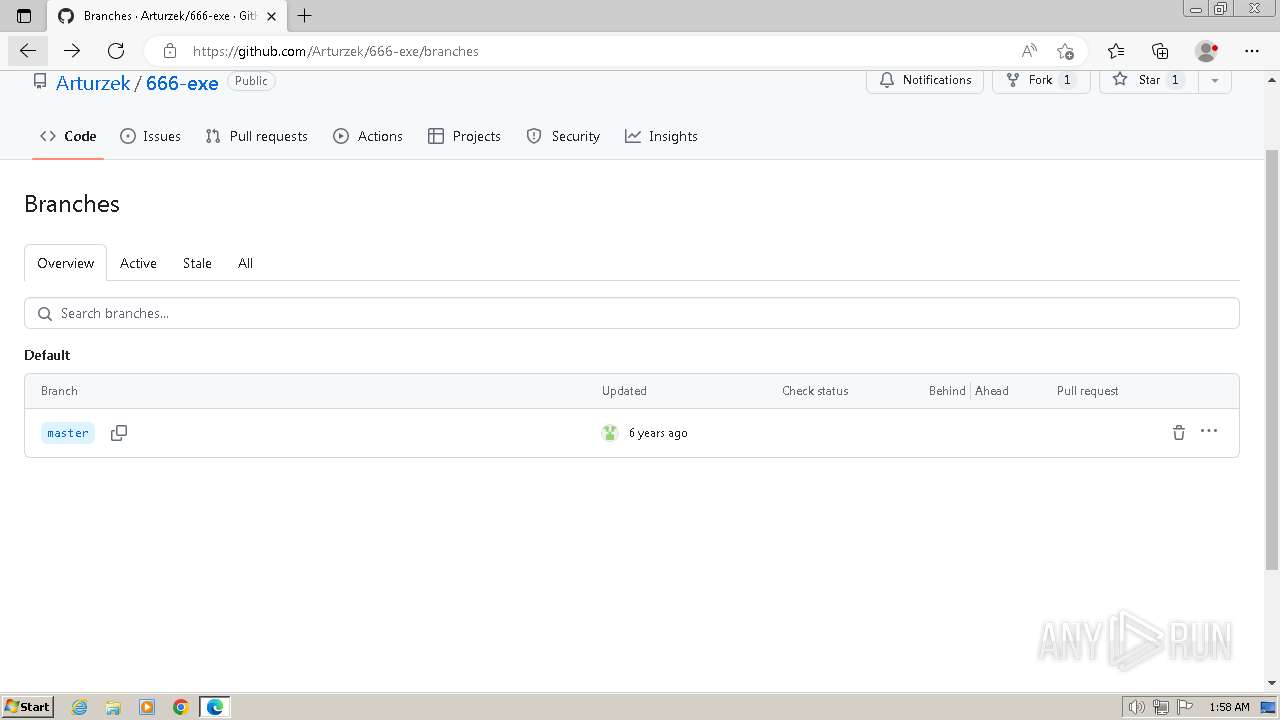Go back with the browser back arrow
This screenshot has width=1280, height=720.
[x=28, y=51]
